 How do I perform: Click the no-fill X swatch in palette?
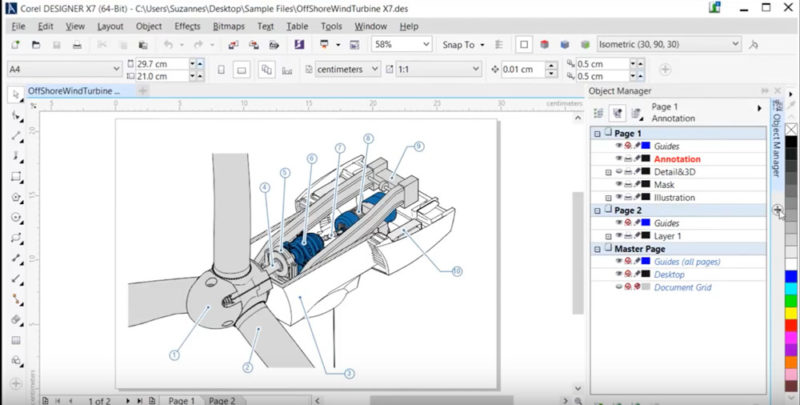click(x=791, y=130)
